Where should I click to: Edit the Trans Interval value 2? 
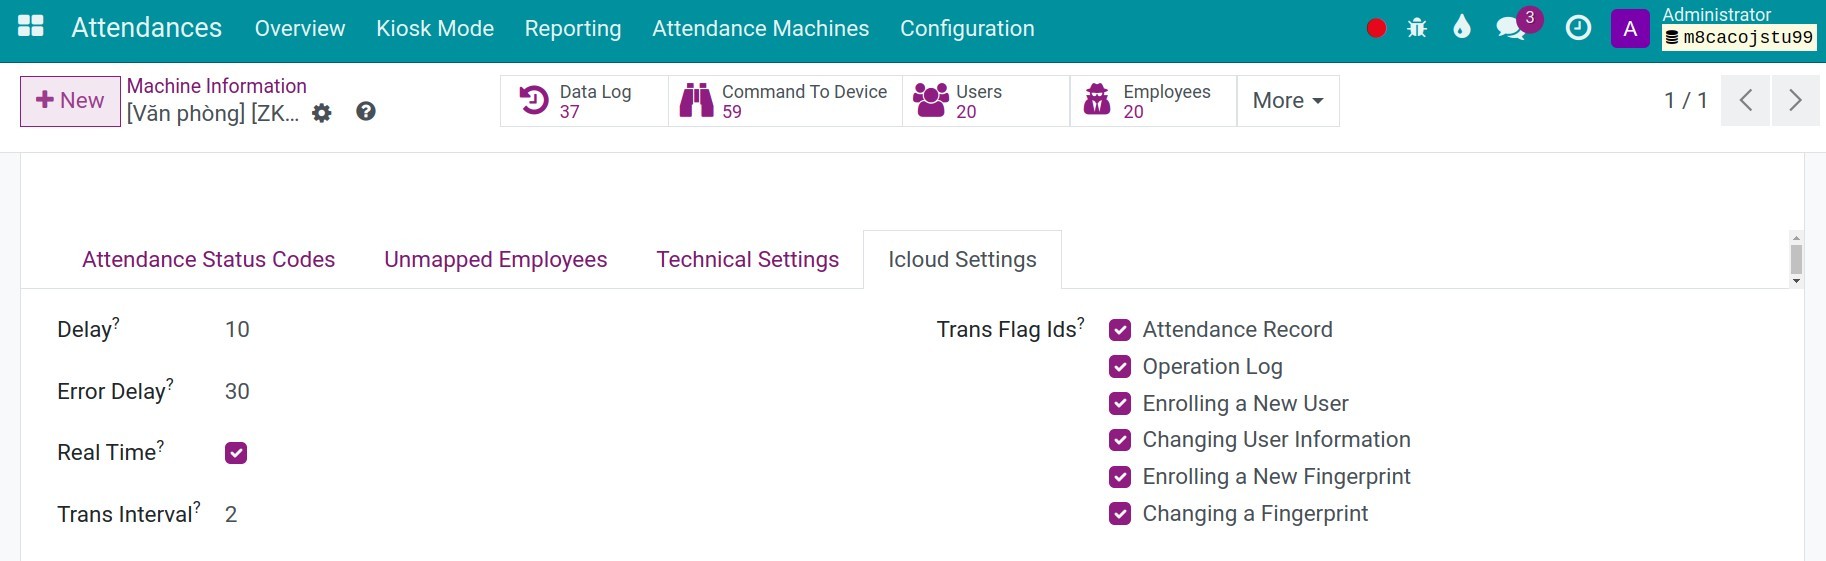click(231, 515)
